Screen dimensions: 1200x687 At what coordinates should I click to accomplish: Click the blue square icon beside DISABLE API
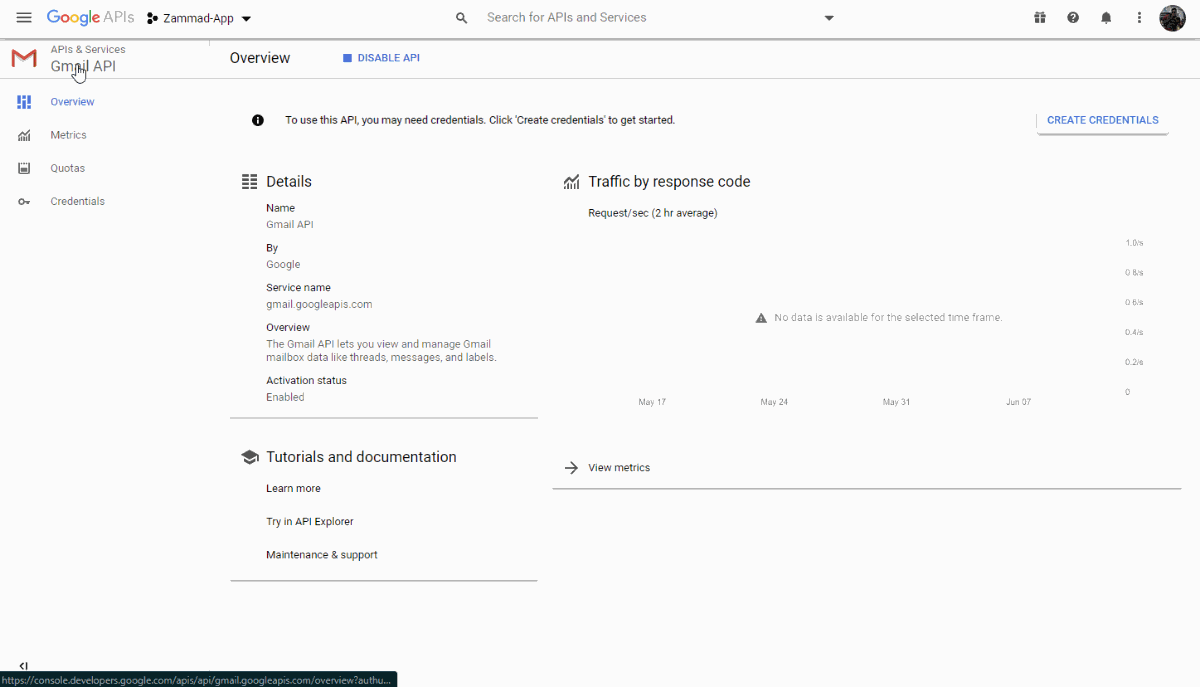pyautogui.click(x=347, y=58)
